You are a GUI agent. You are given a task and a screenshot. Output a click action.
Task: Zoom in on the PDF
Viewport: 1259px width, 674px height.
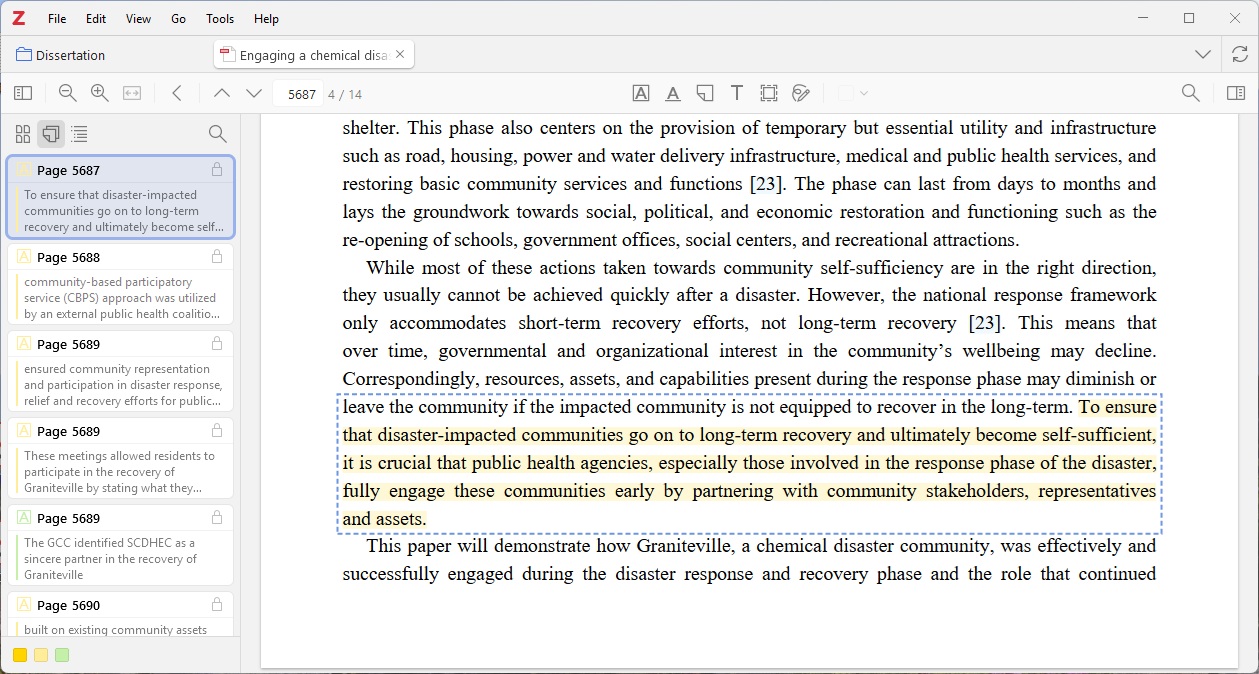pyautogui.click(x=100, y=93)
